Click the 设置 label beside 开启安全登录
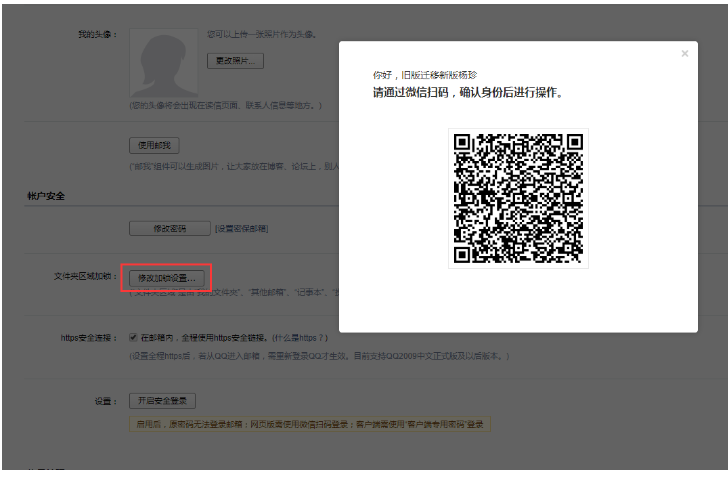The width and height of the screenshot is (728, 480). pos(106,401)
